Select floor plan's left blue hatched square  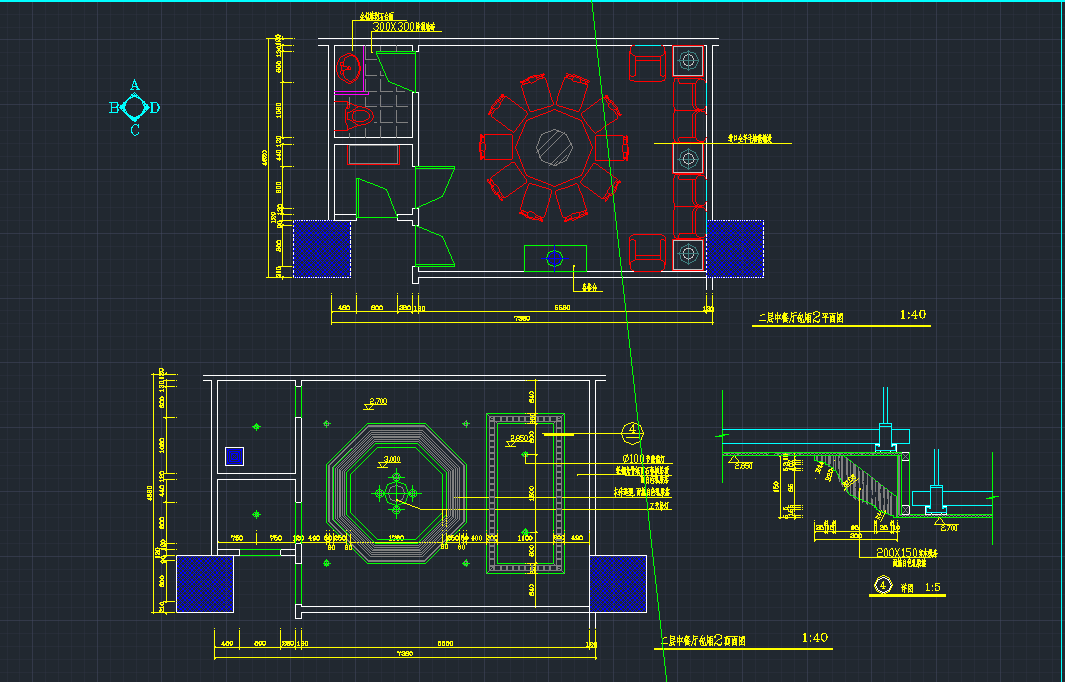click(322, 249)
